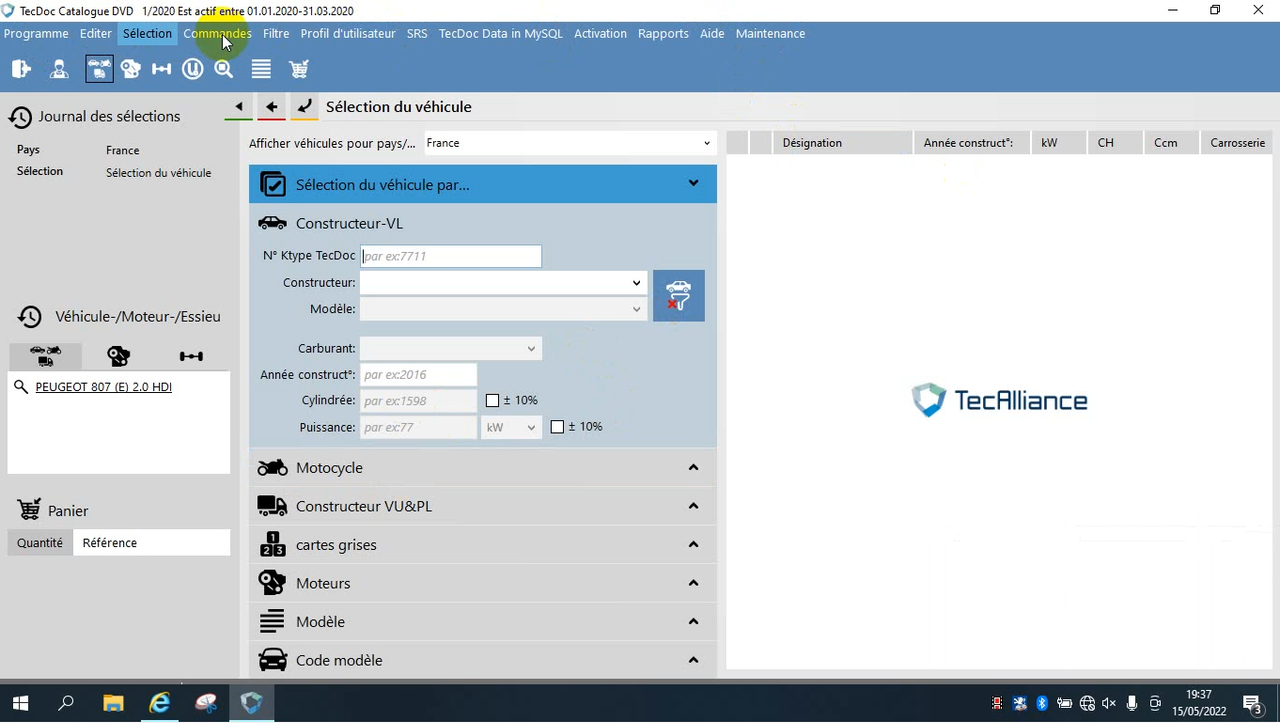Open the article search magnifier icon
1280x723 pixels.
224,69
